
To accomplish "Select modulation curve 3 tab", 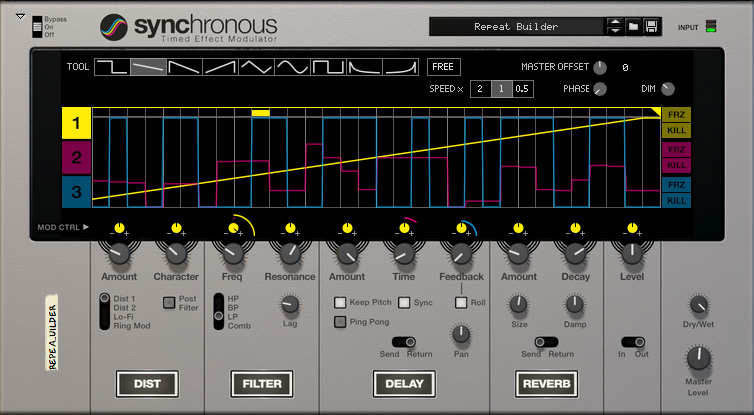I will pos(76,191).
